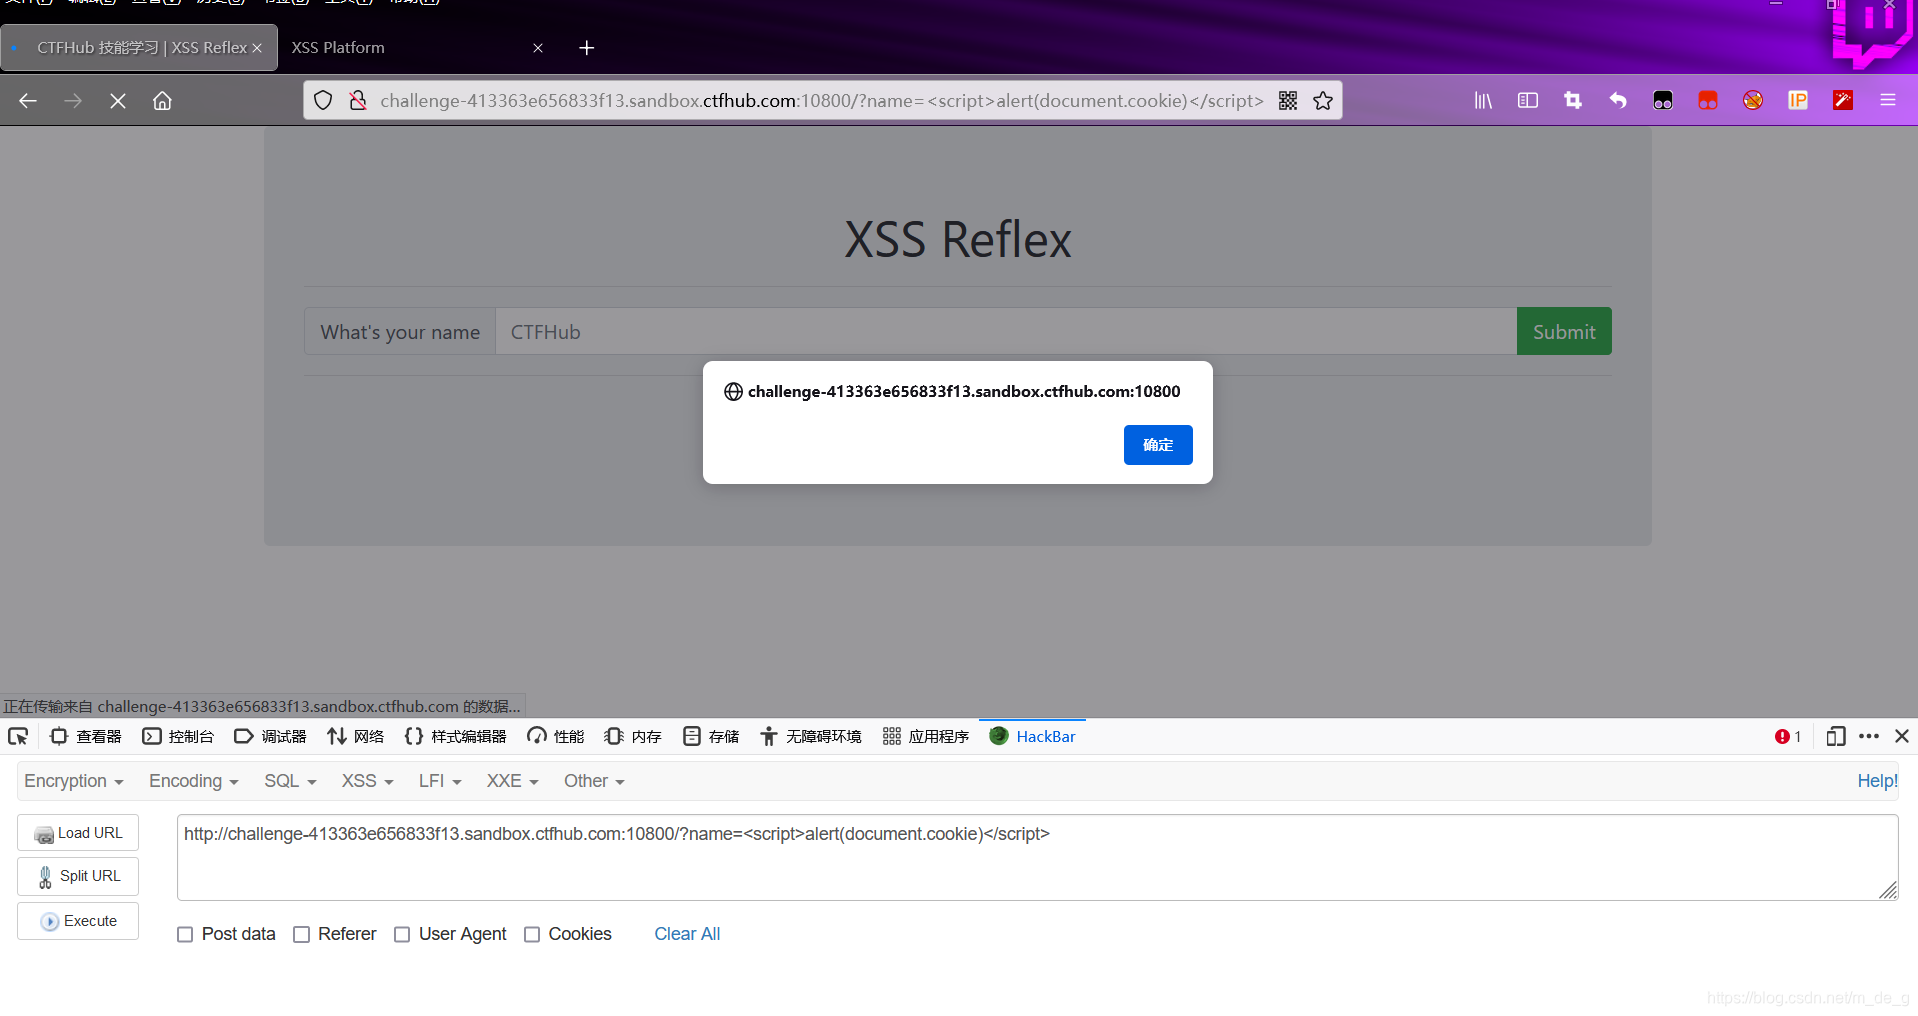The image size is (1918, 1016).
Task: Open the IP extension icon
Action: coord(1798,101)
